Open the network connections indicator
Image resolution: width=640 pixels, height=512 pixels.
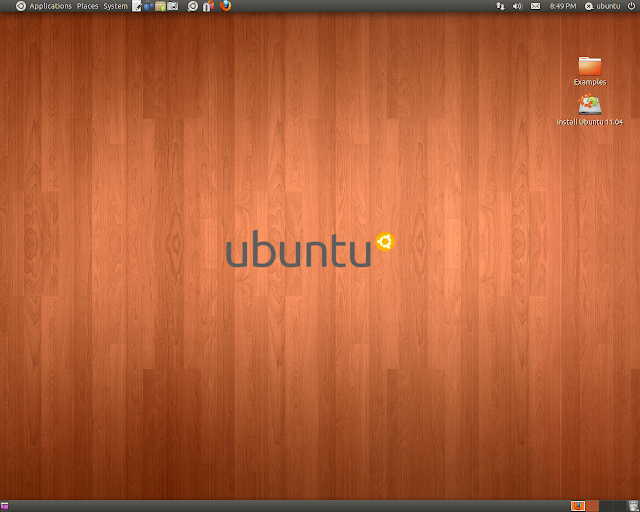[500, 6]
